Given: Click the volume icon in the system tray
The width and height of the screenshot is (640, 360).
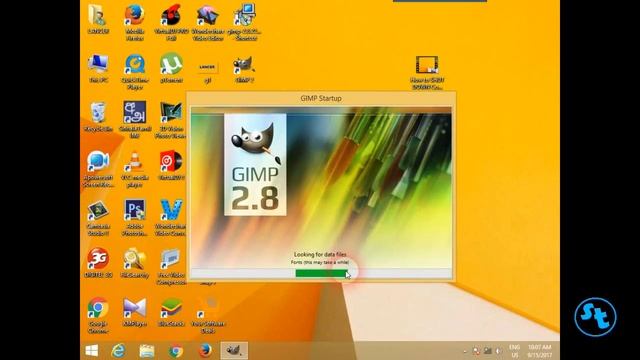Looking at the screenshot, I should (x=498, y=351).
